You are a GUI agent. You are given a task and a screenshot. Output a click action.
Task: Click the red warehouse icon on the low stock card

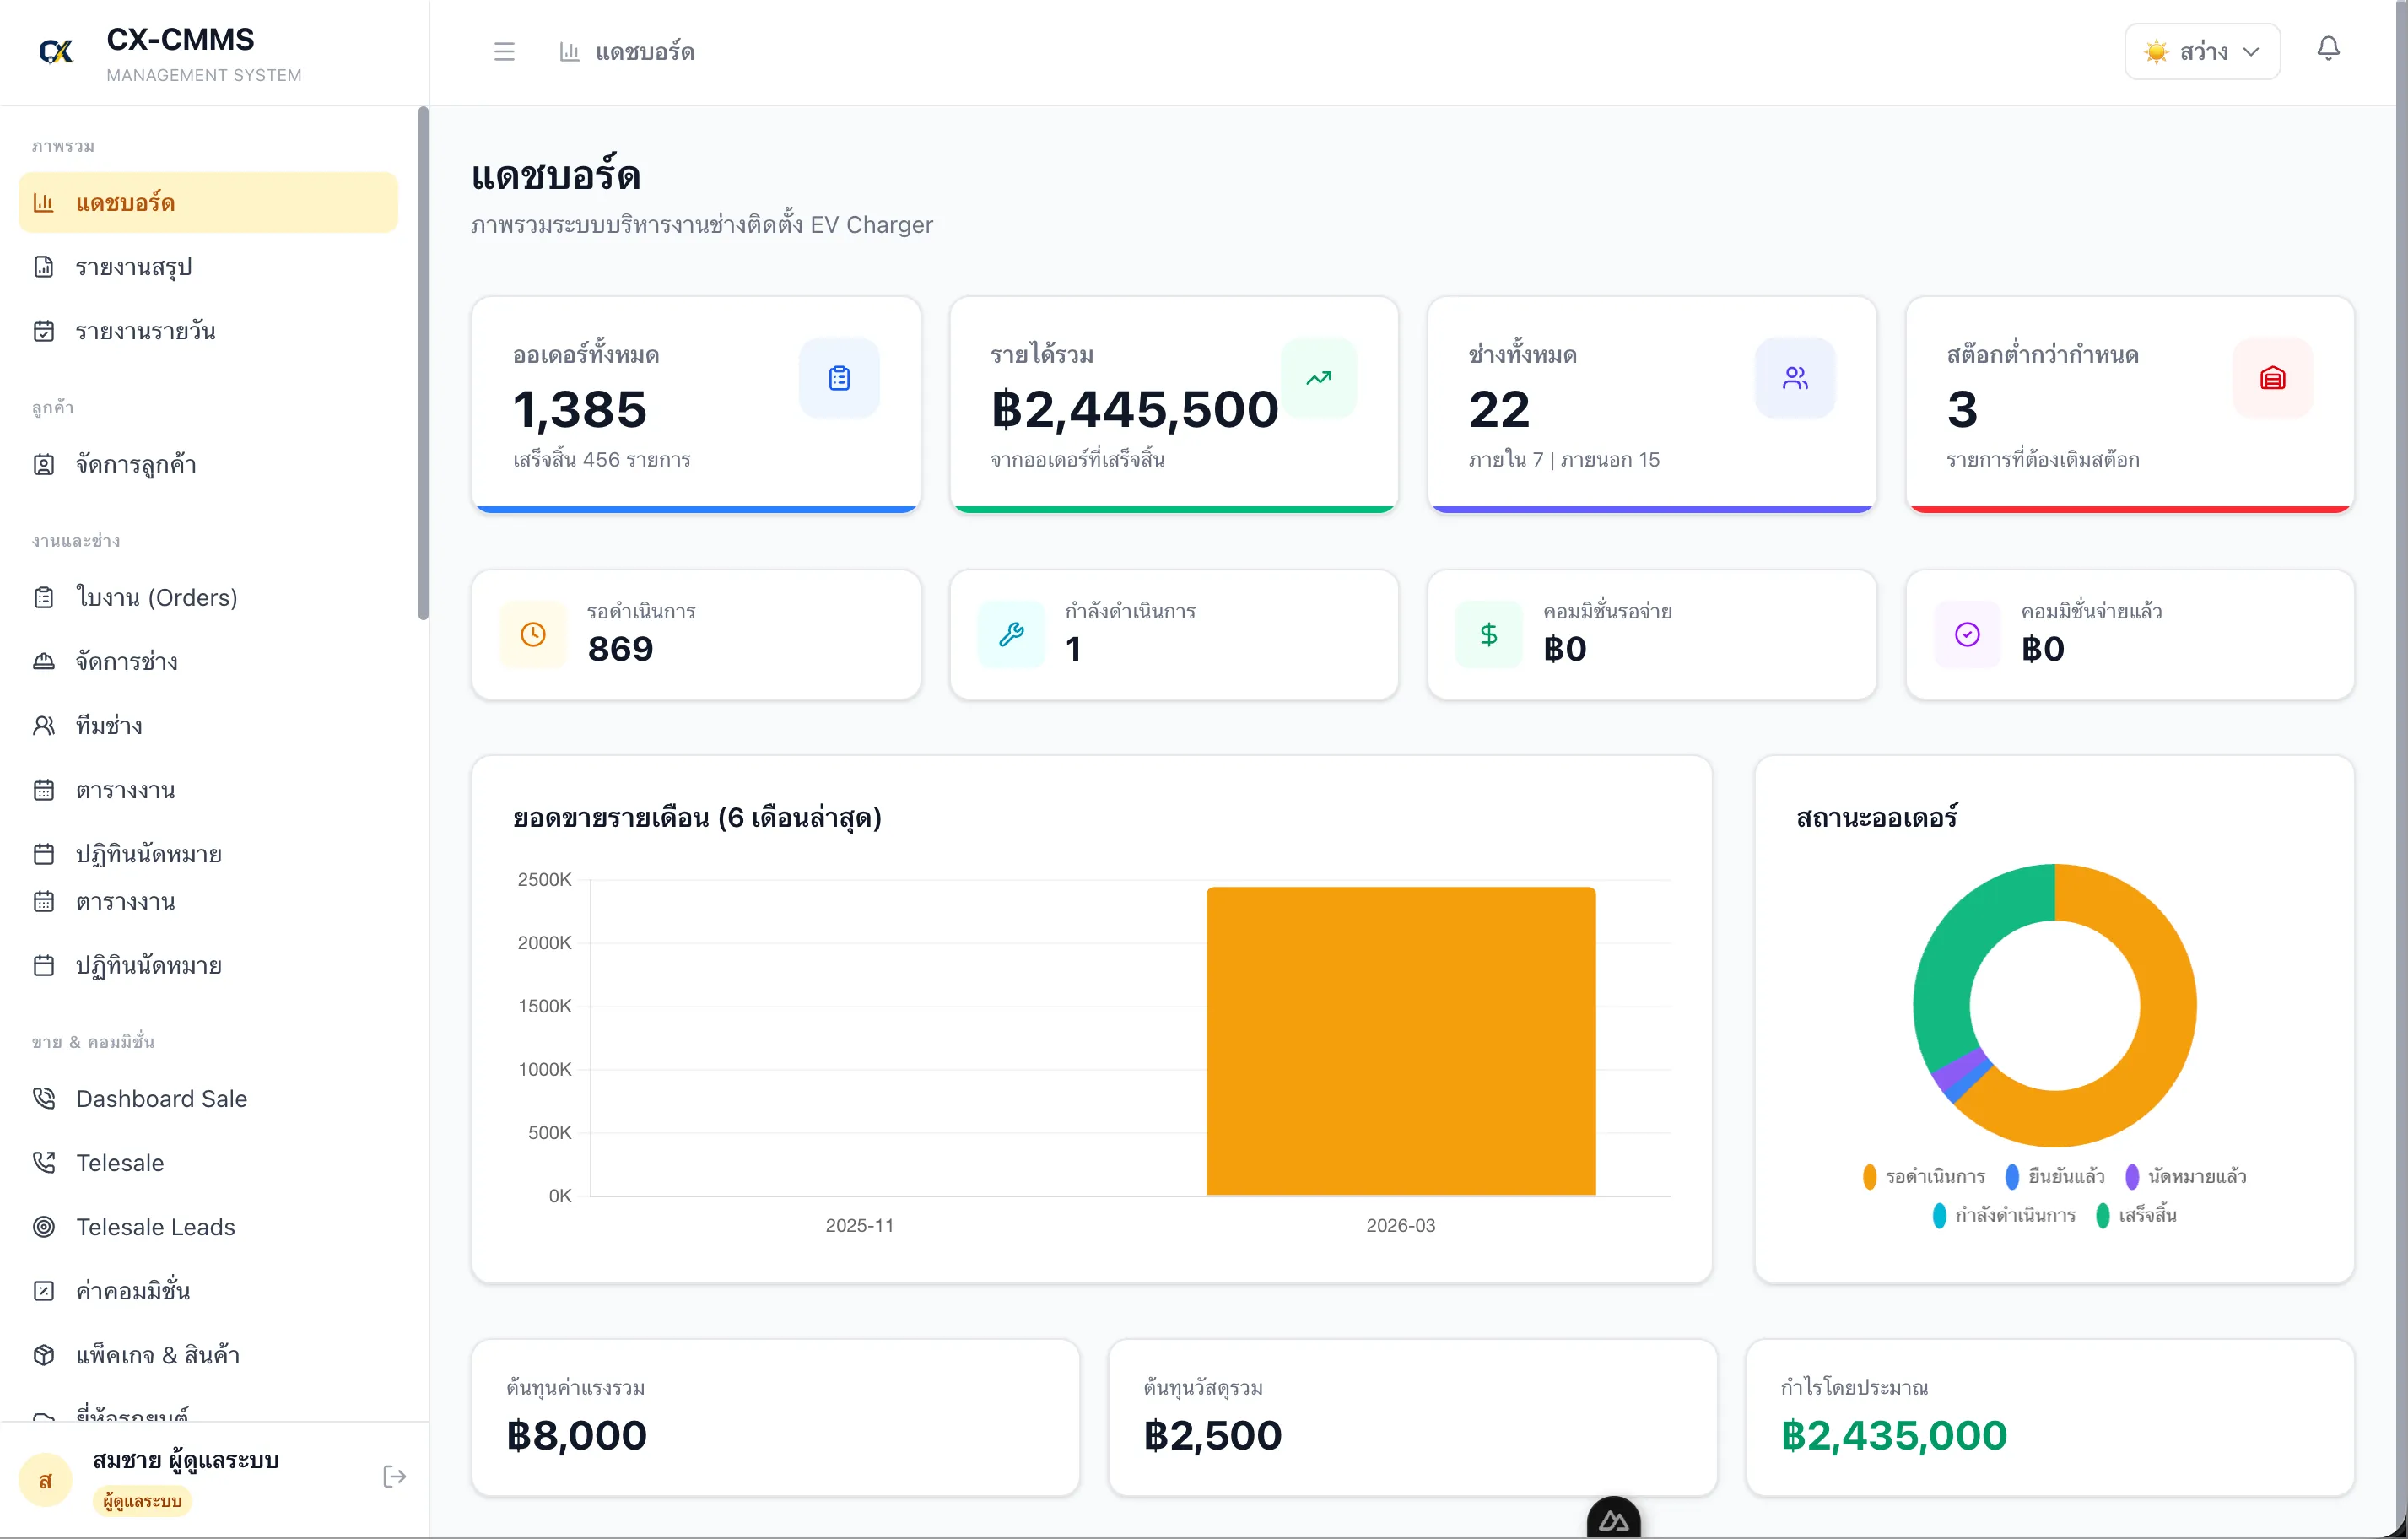coord(2272,378)
